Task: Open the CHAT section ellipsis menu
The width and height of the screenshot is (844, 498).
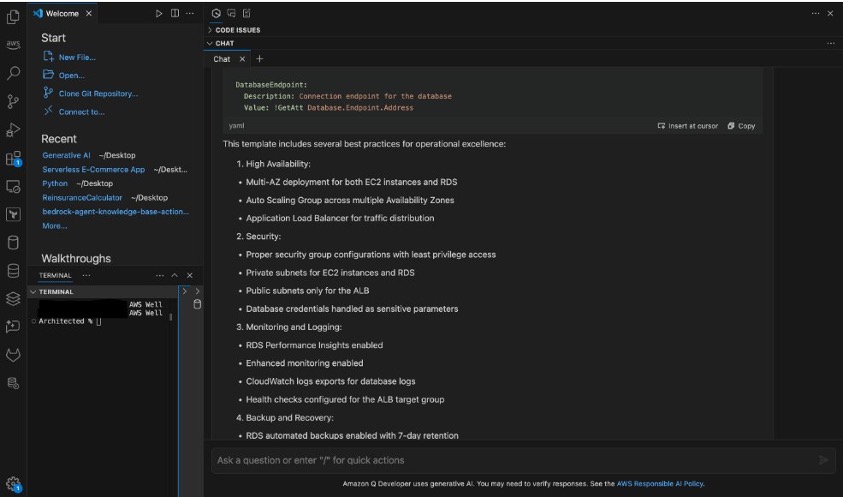Action: (x=831, y=43)
